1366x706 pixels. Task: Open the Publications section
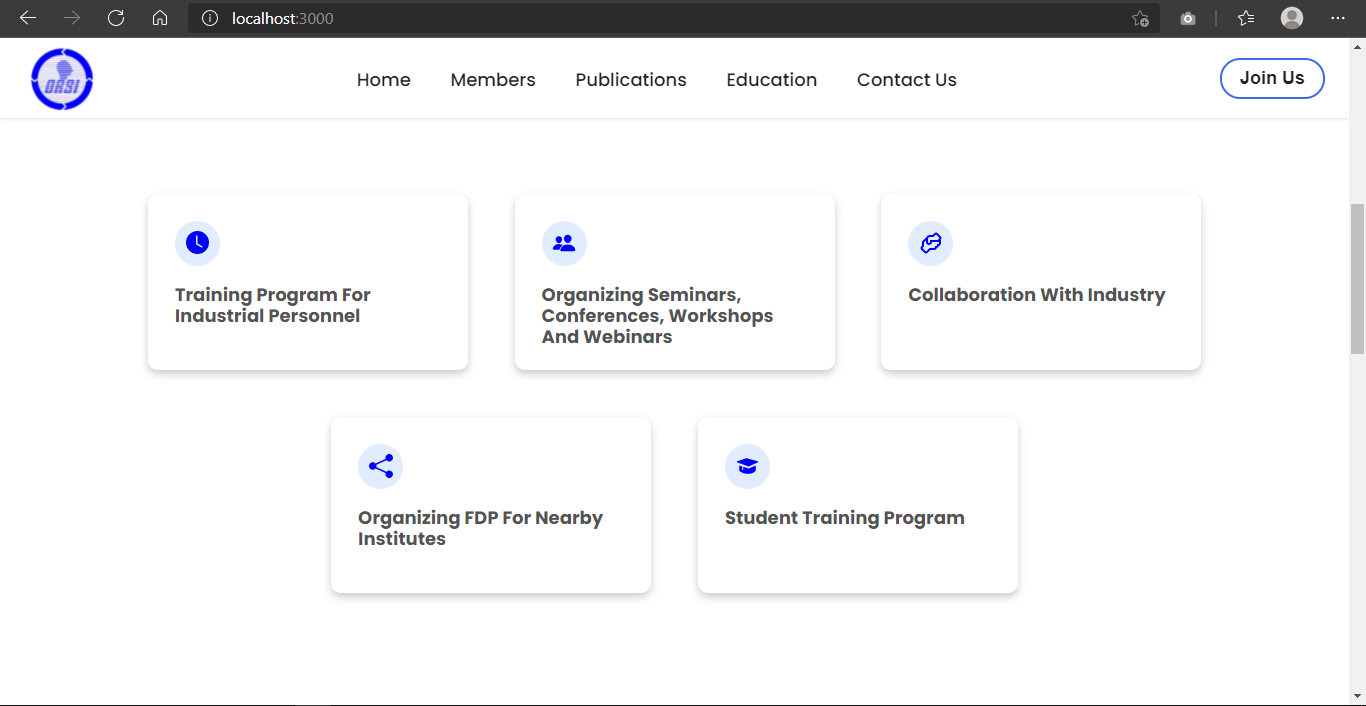click(x=630, y=79)
